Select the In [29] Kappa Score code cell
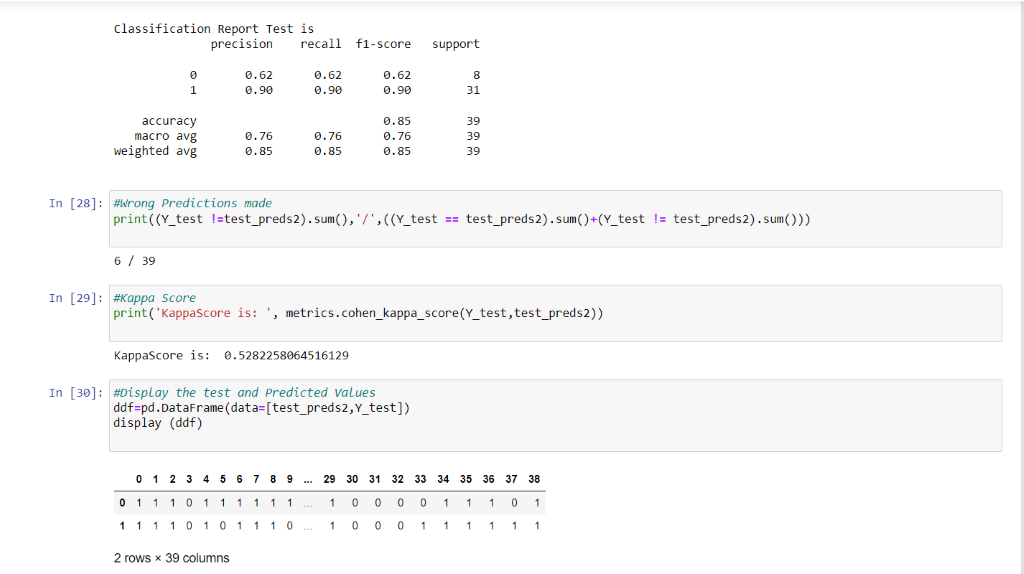 (x=555, y=313)
